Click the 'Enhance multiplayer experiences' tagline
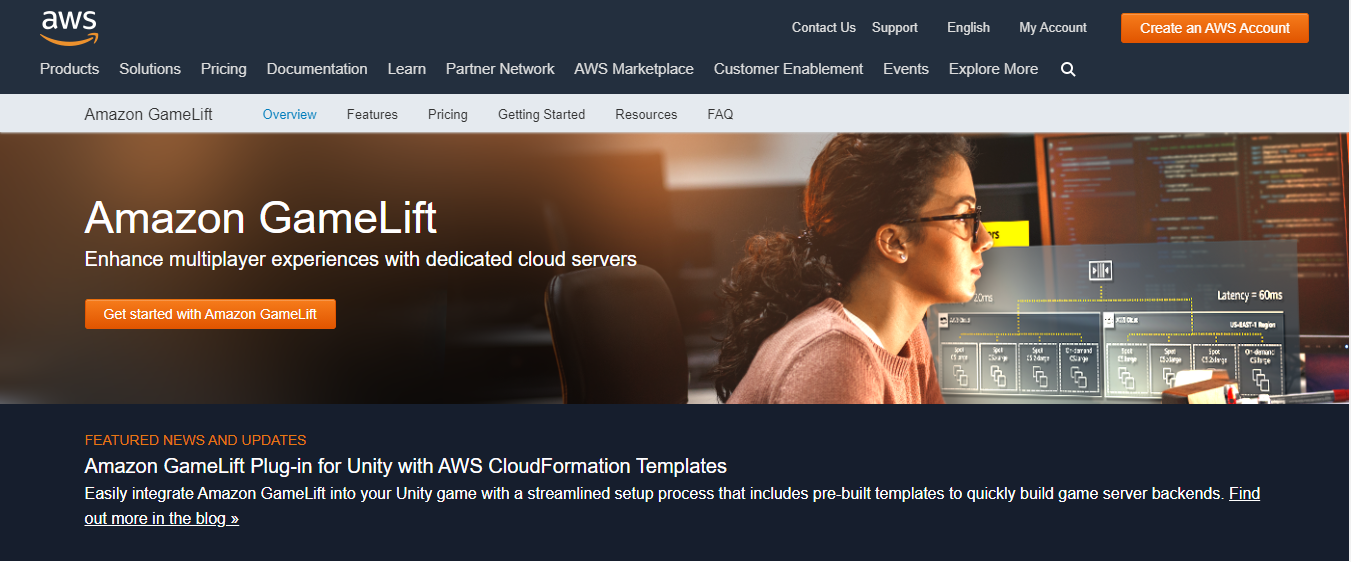Screen dimensions: 1351x562 (x=361, y=259)
